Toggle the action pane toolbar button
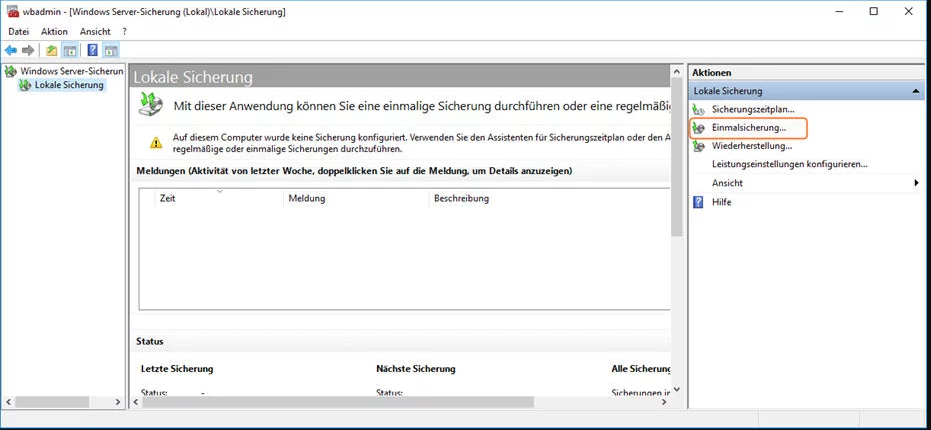 point(110,50)
